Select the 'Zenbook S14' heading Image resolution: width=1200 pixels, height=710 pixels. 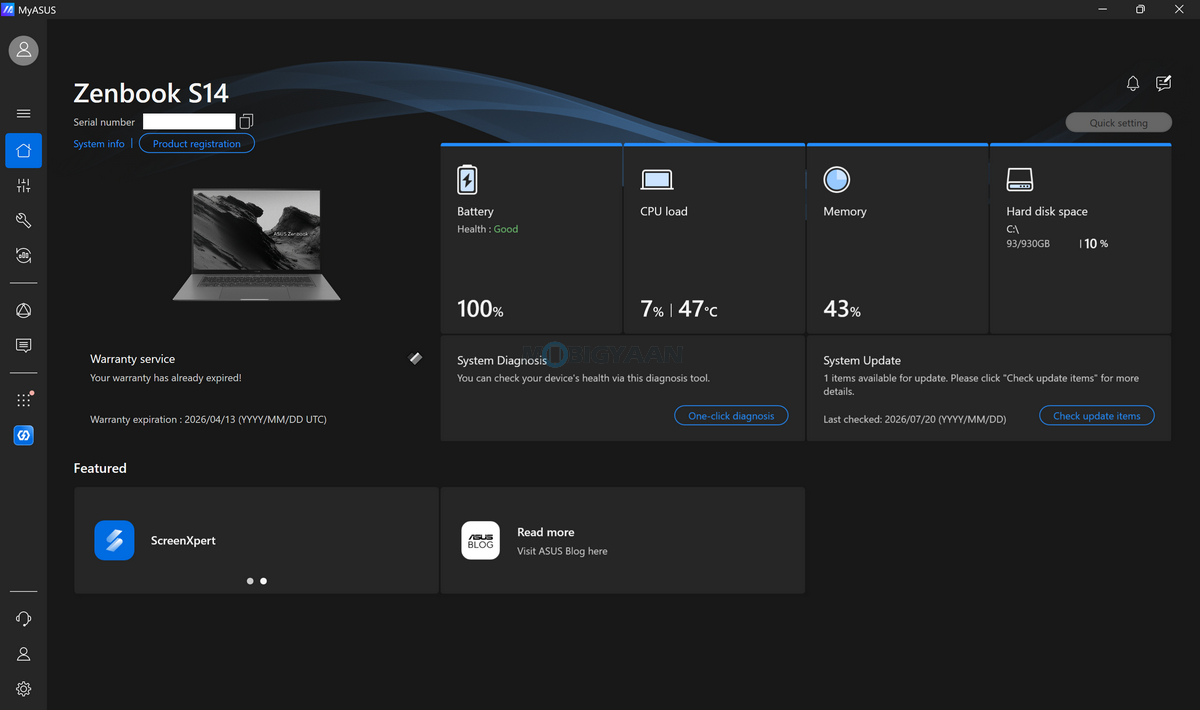(x=151, y=94)
